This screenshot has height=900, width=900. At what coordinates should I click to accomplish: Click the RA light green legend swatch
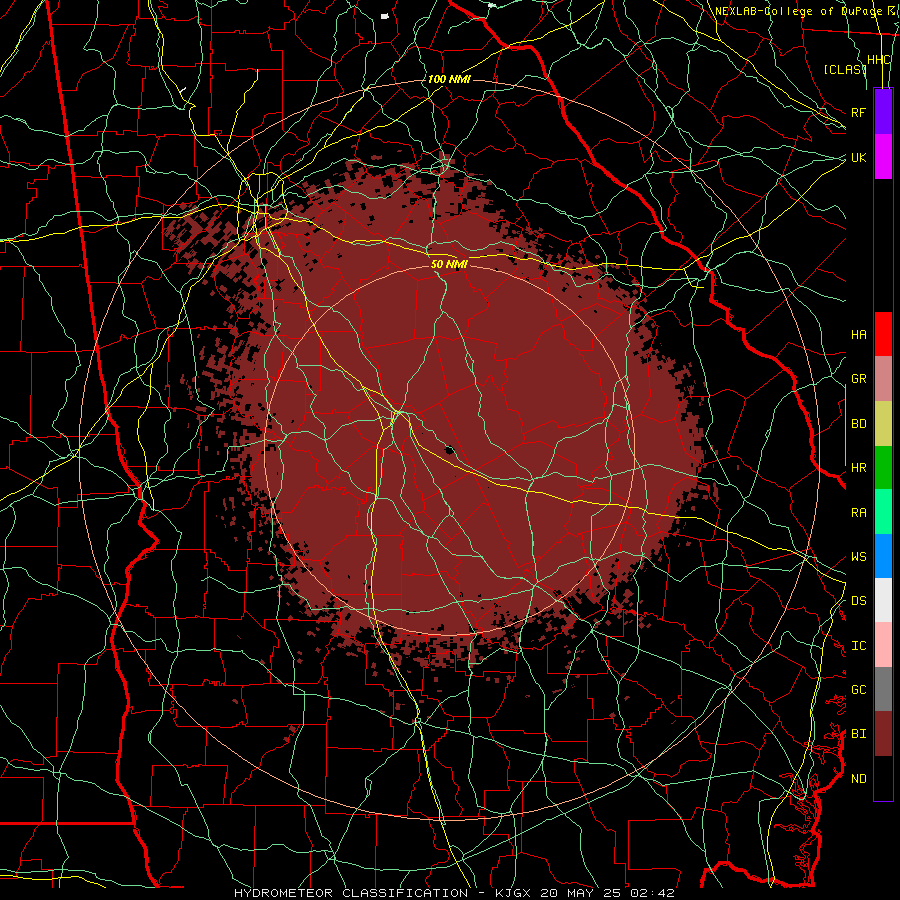click(x=883, y=512)
